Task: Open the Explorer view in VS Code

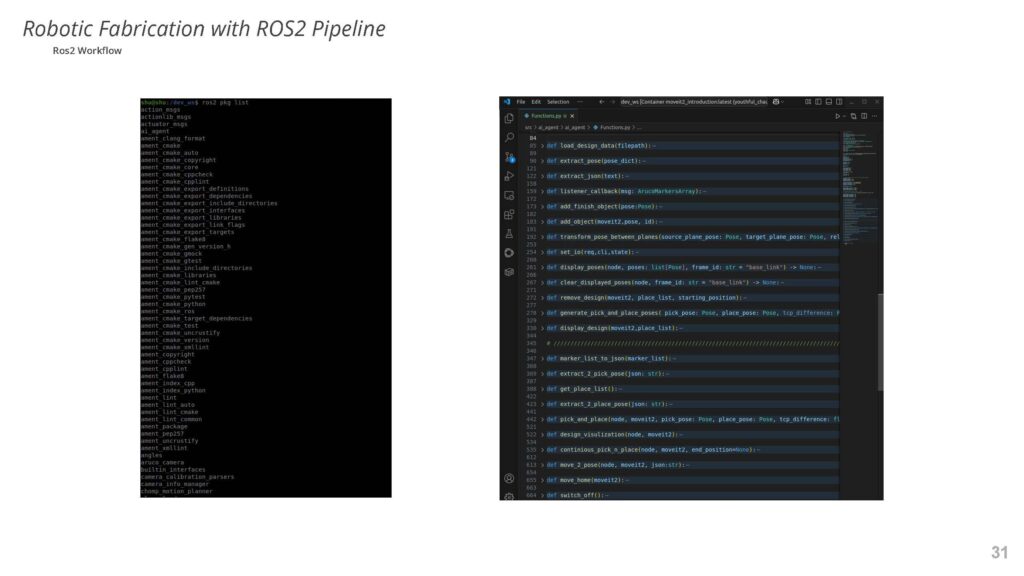Action: tap(509, 119)
